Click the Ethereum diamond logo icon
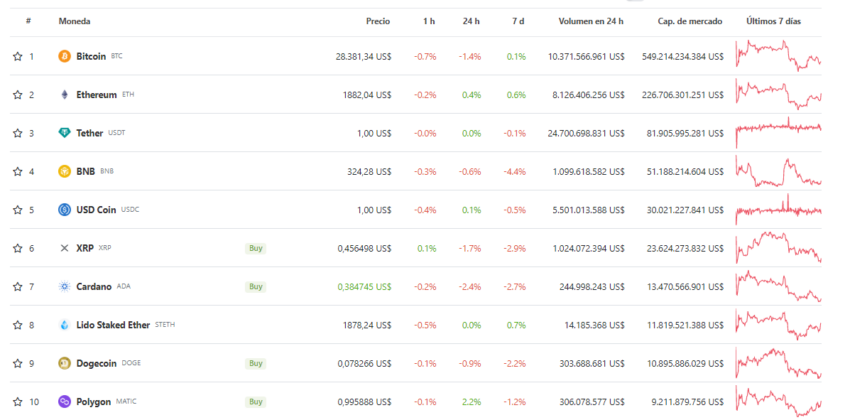The height and width of the screenshot is (420, 850). coord(65,95)
